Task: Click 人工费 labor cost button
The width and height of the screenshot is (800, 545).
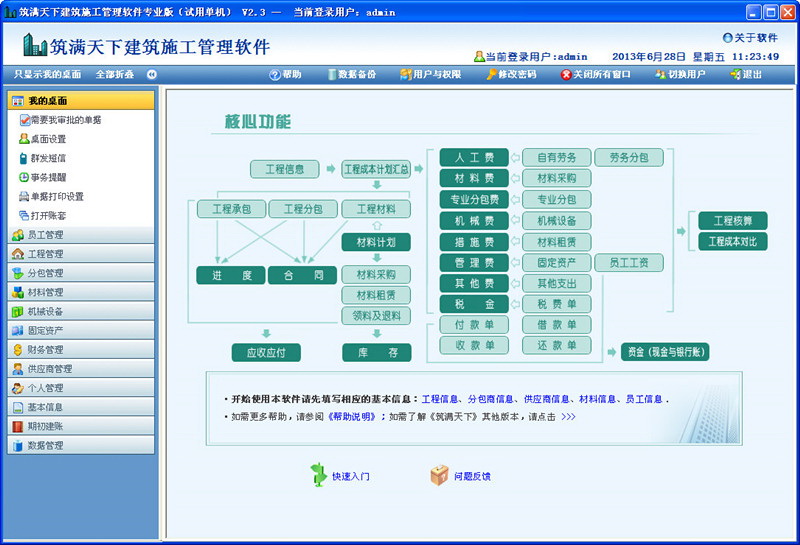Action: (474, 158)
